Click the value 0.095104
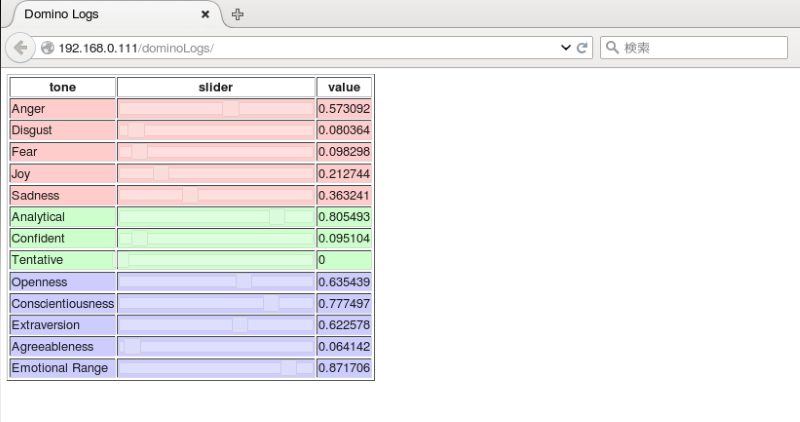The image size is (800, 422). (344, 238)
